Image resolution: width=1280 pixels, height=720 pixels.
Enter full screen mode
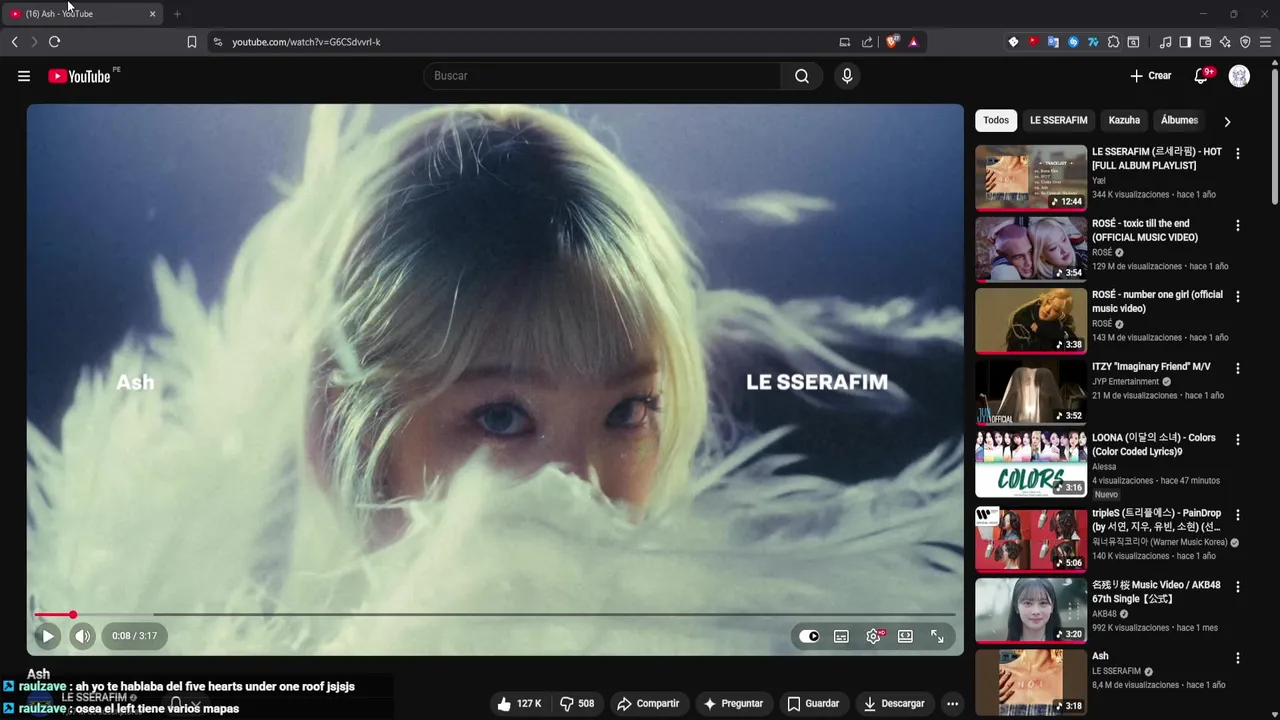937,636
